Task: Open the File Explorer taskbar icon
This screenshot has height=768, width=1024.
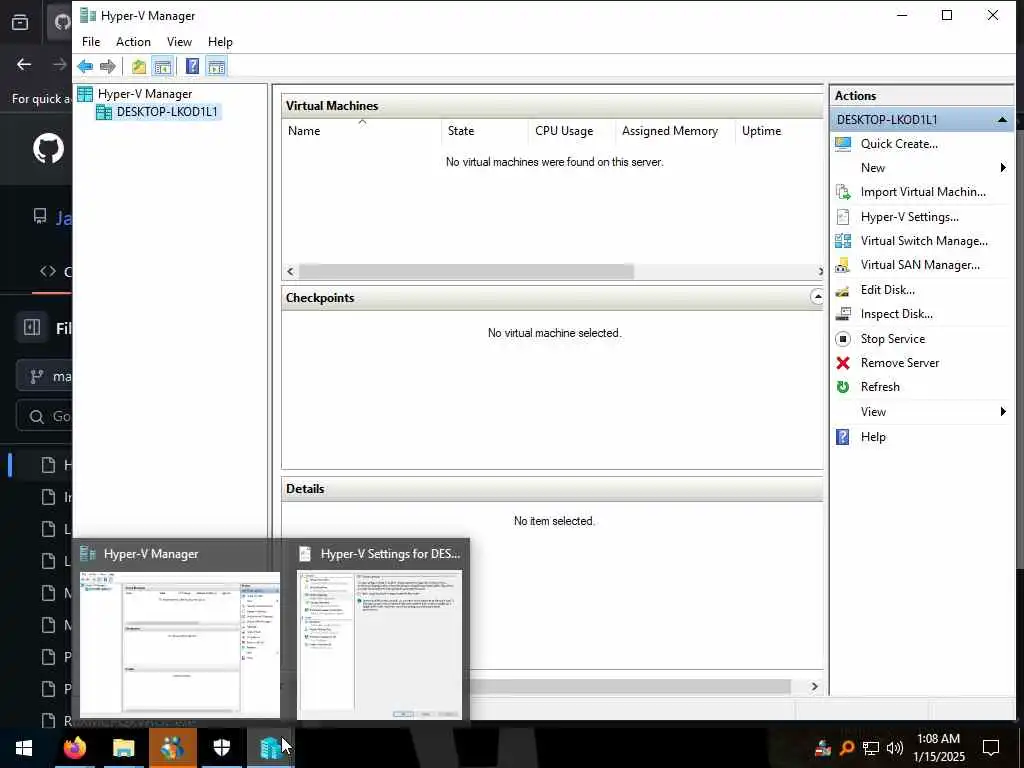Action: tap(123, 748)
